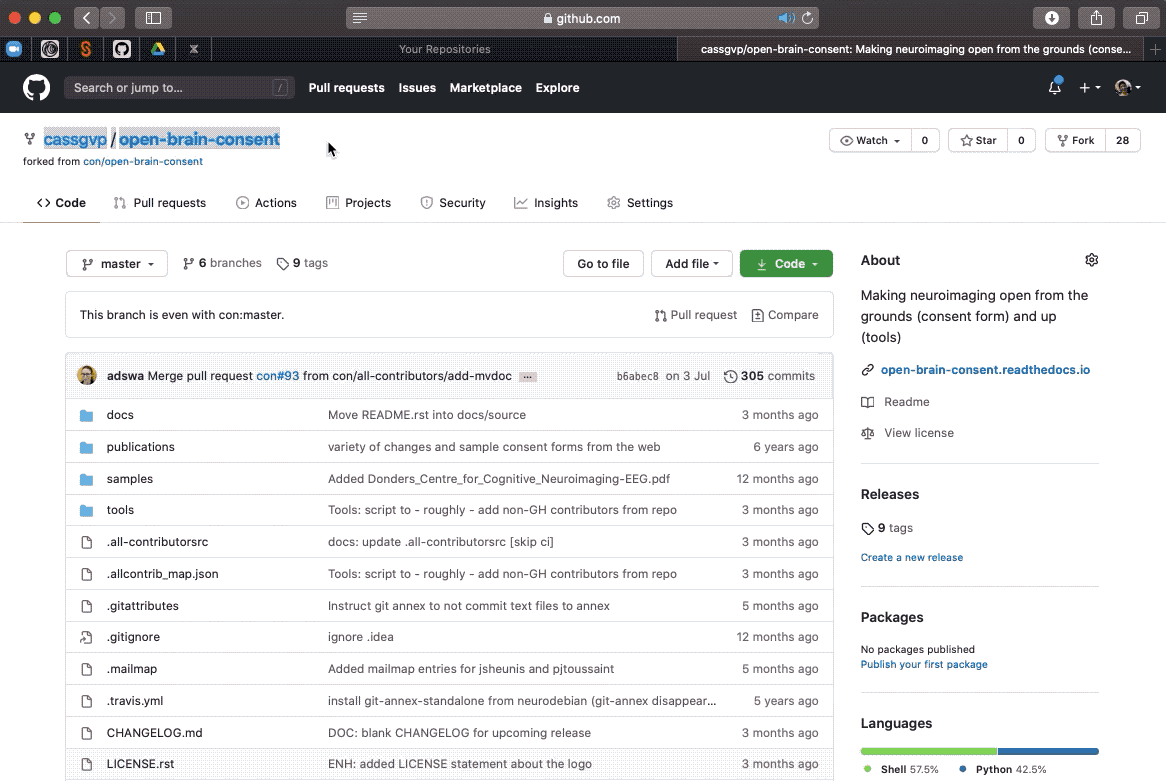
Task: Open the Insights tab
Action: pyautogui.click(x=546, y=202)
